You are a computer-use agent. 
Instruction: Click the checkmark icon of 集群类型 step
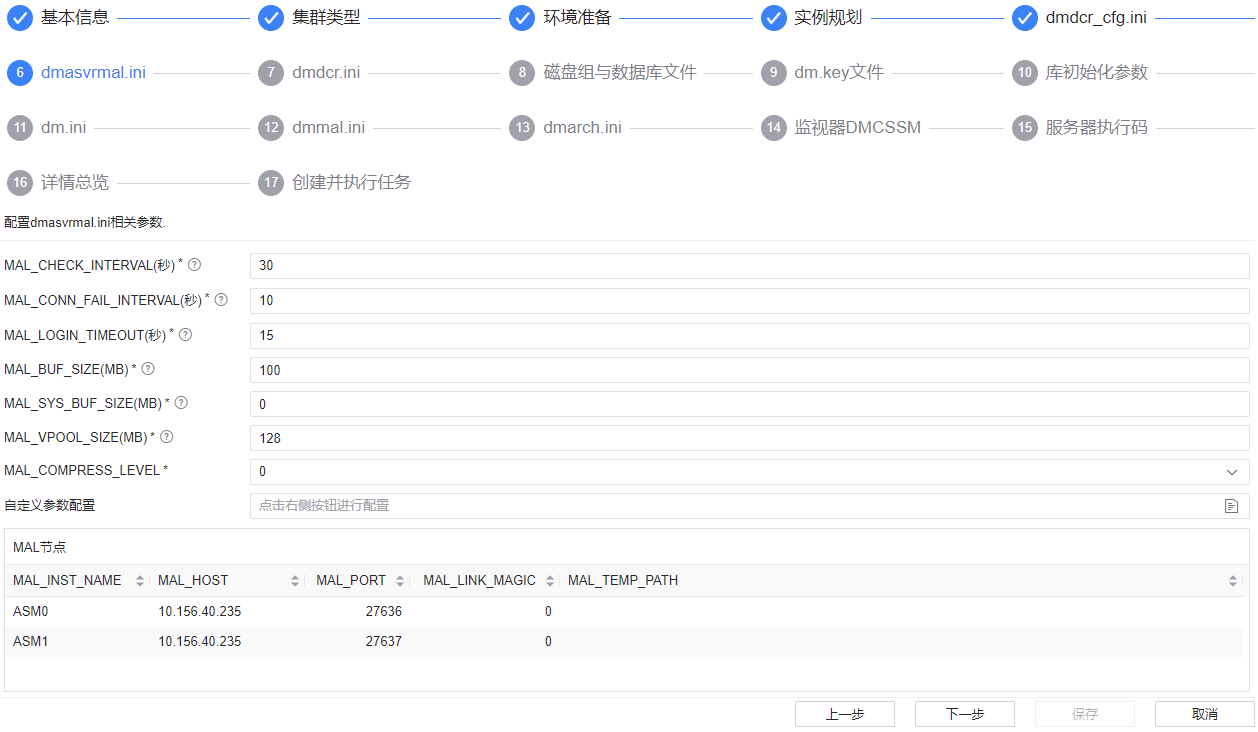coord(271,18)
